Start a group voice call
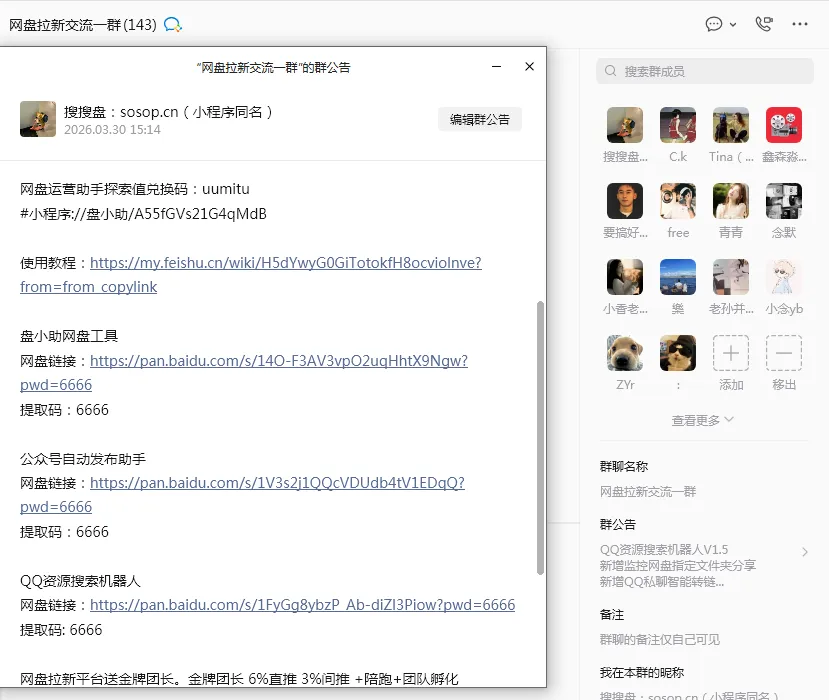Viewport: 829px width, 700px height. click(x=764, y=24)
